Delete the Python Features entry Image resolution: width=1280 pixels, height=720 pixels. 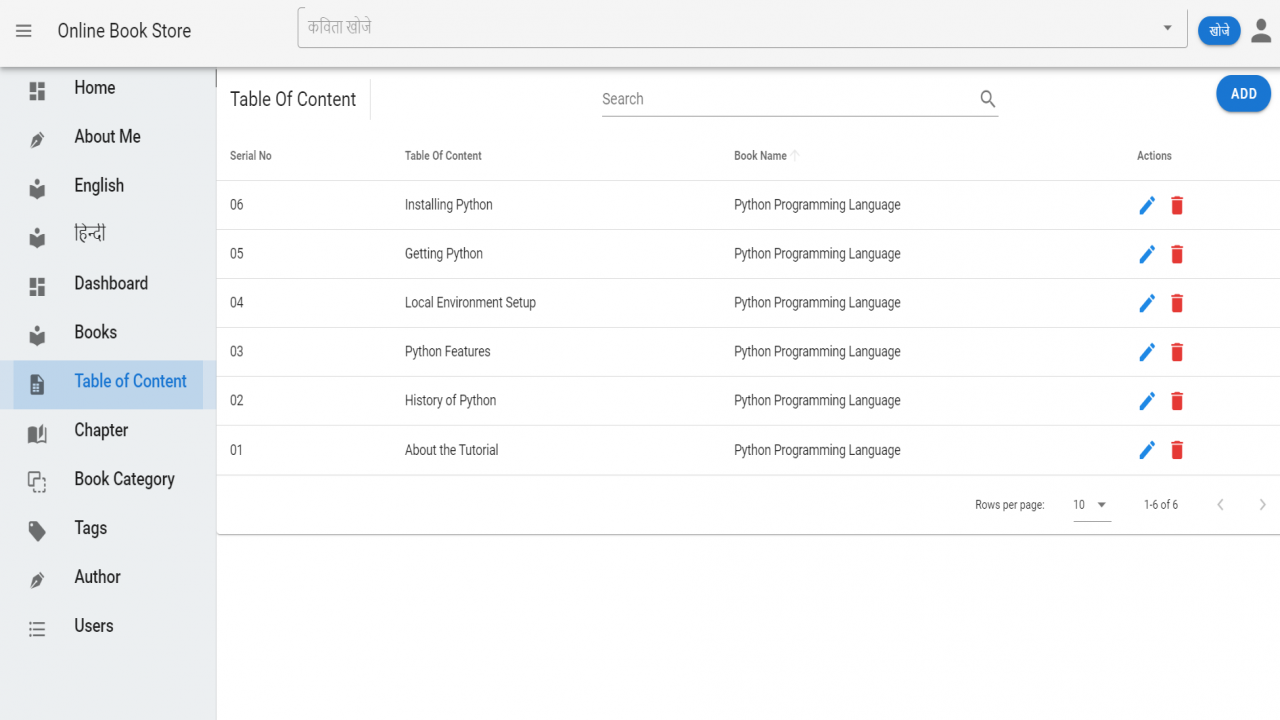tap(1177, 352)
